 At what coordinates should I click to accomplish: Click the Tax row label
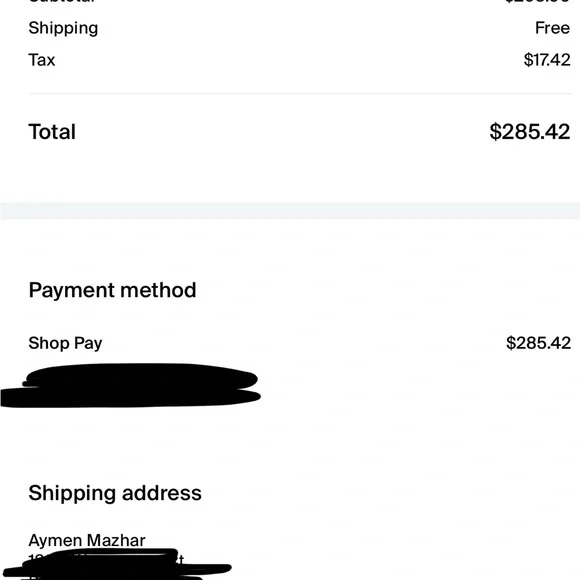pos(42,60)
